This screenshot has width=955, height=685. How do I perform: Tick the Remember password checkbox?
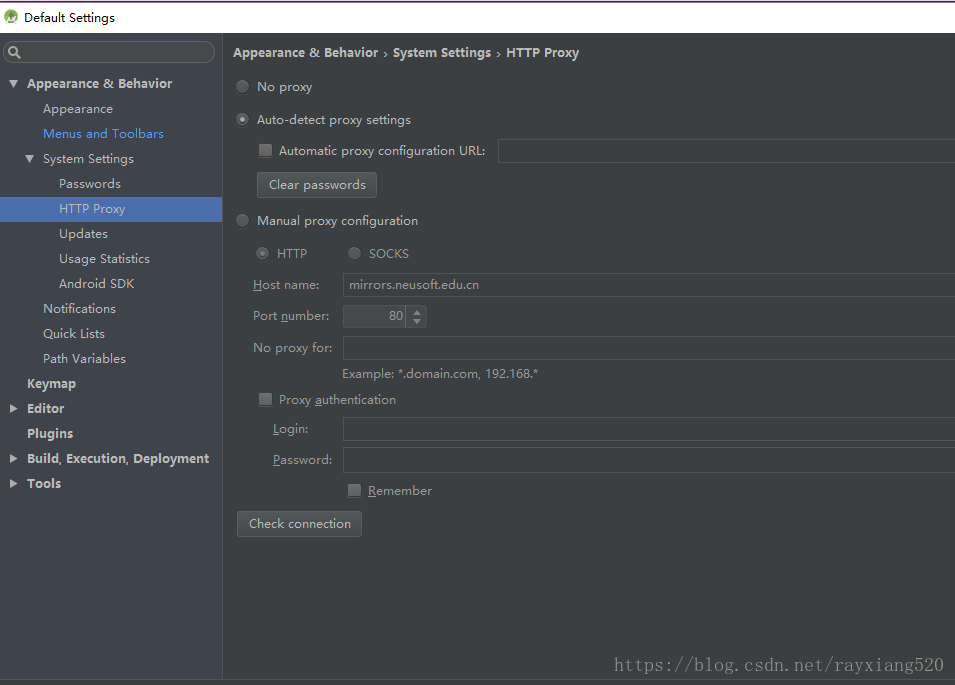(x=354, y=491)
